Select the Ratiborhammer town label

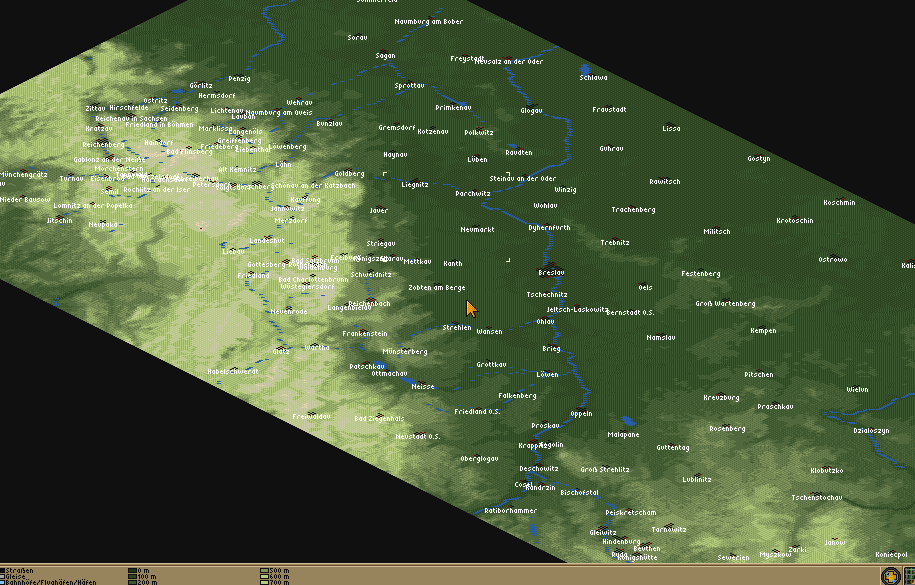[510, 510]
